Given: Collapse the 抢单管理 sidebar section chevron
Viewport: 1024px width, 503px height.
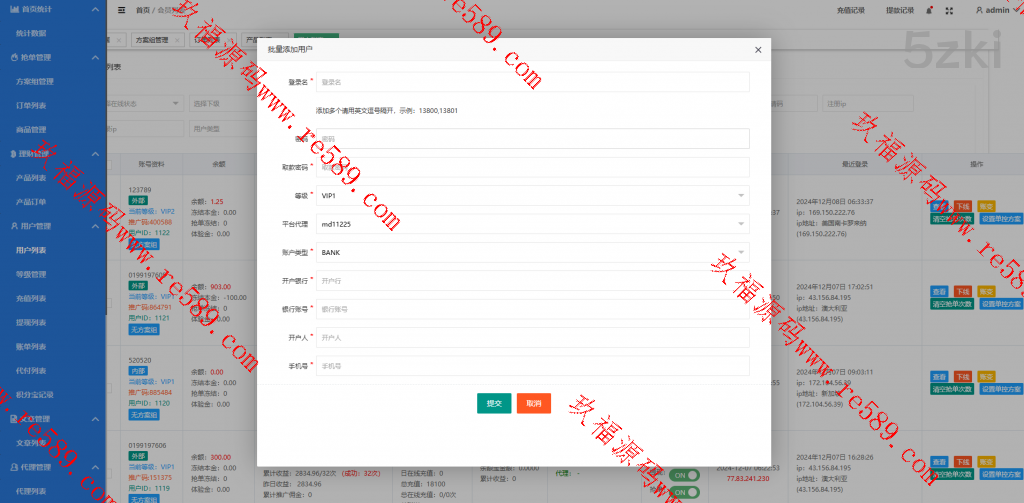Looking at the screenshot, I should click(95, 57).
